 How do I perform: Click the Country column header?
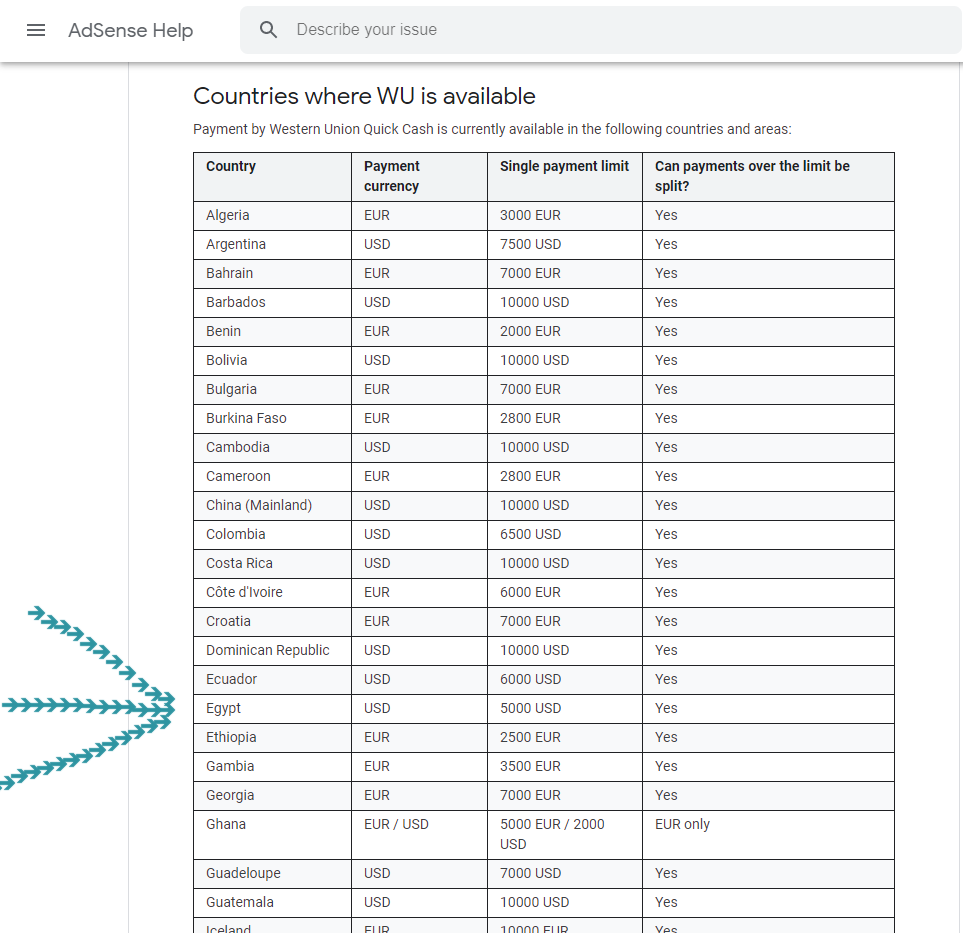(272, 177)
